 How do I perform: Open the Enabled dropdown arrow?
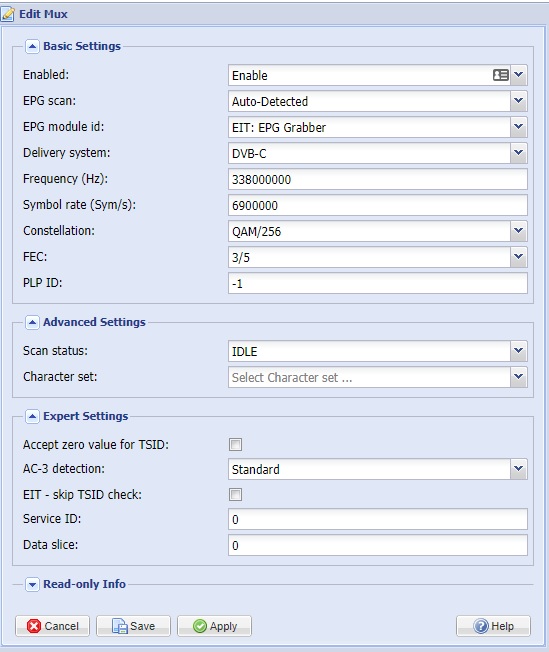coord(519,75)
